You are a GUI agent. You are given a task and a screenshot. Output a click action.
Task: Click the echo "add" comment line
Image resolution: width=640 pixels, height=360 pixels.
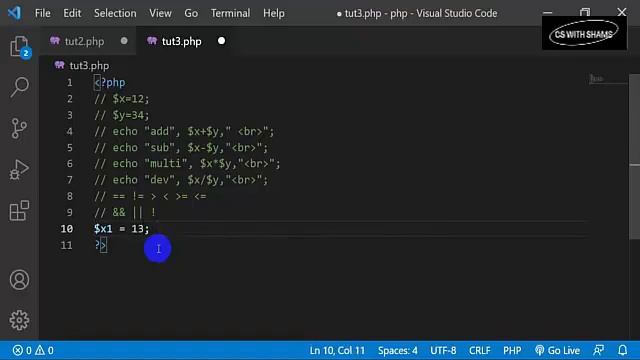(x=184, y=131)
